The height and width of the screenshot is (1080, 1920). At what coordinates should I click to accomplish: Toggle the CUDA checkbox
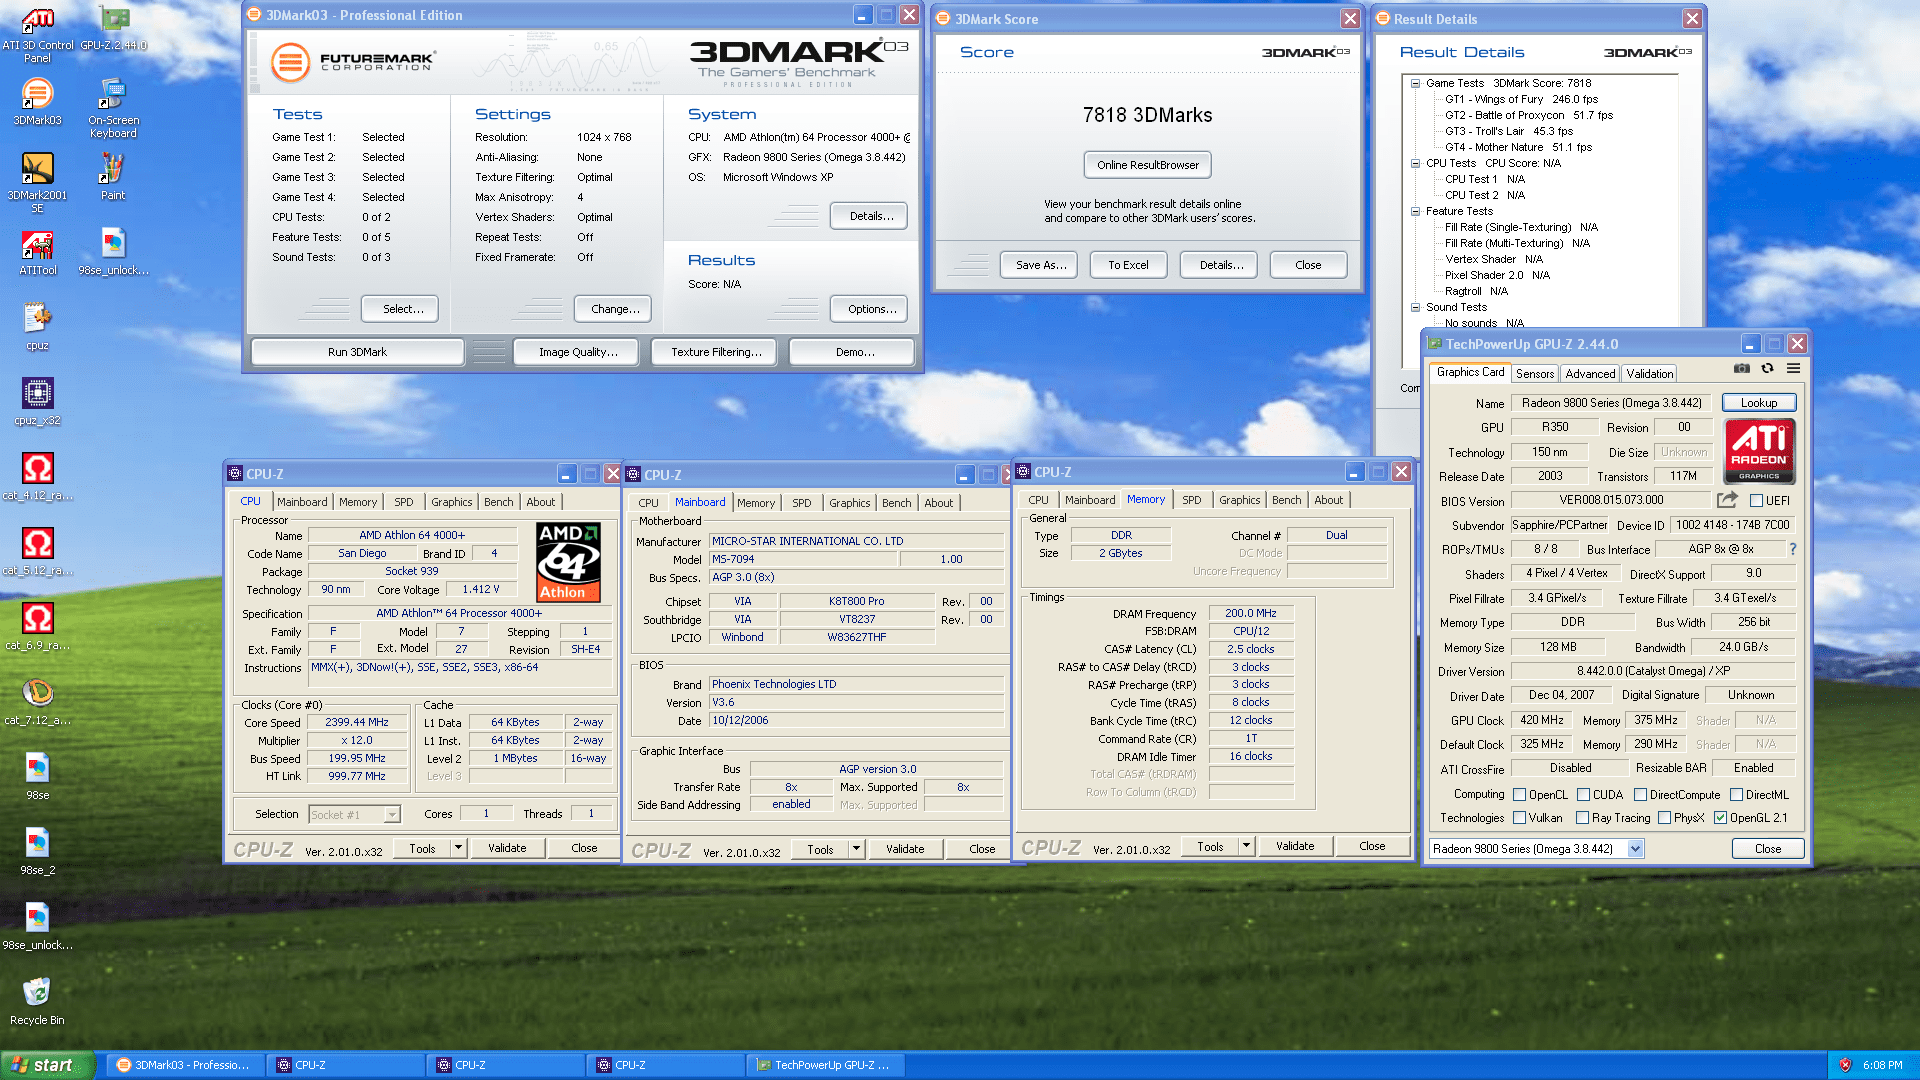1583,795
